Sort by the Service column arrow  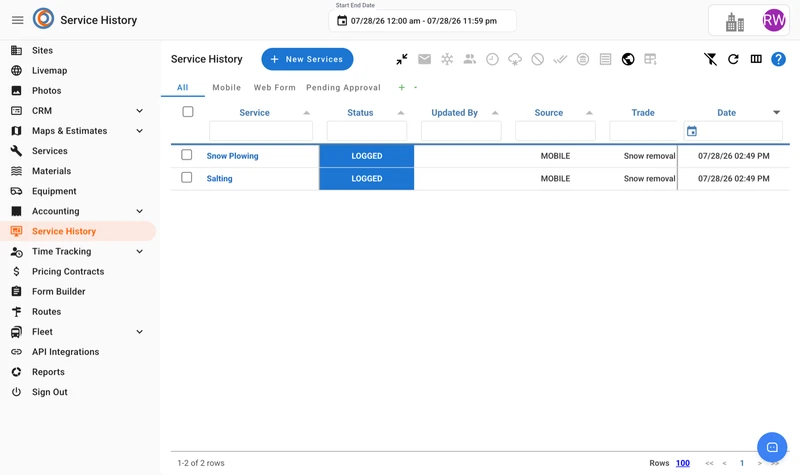coord(307,113)
